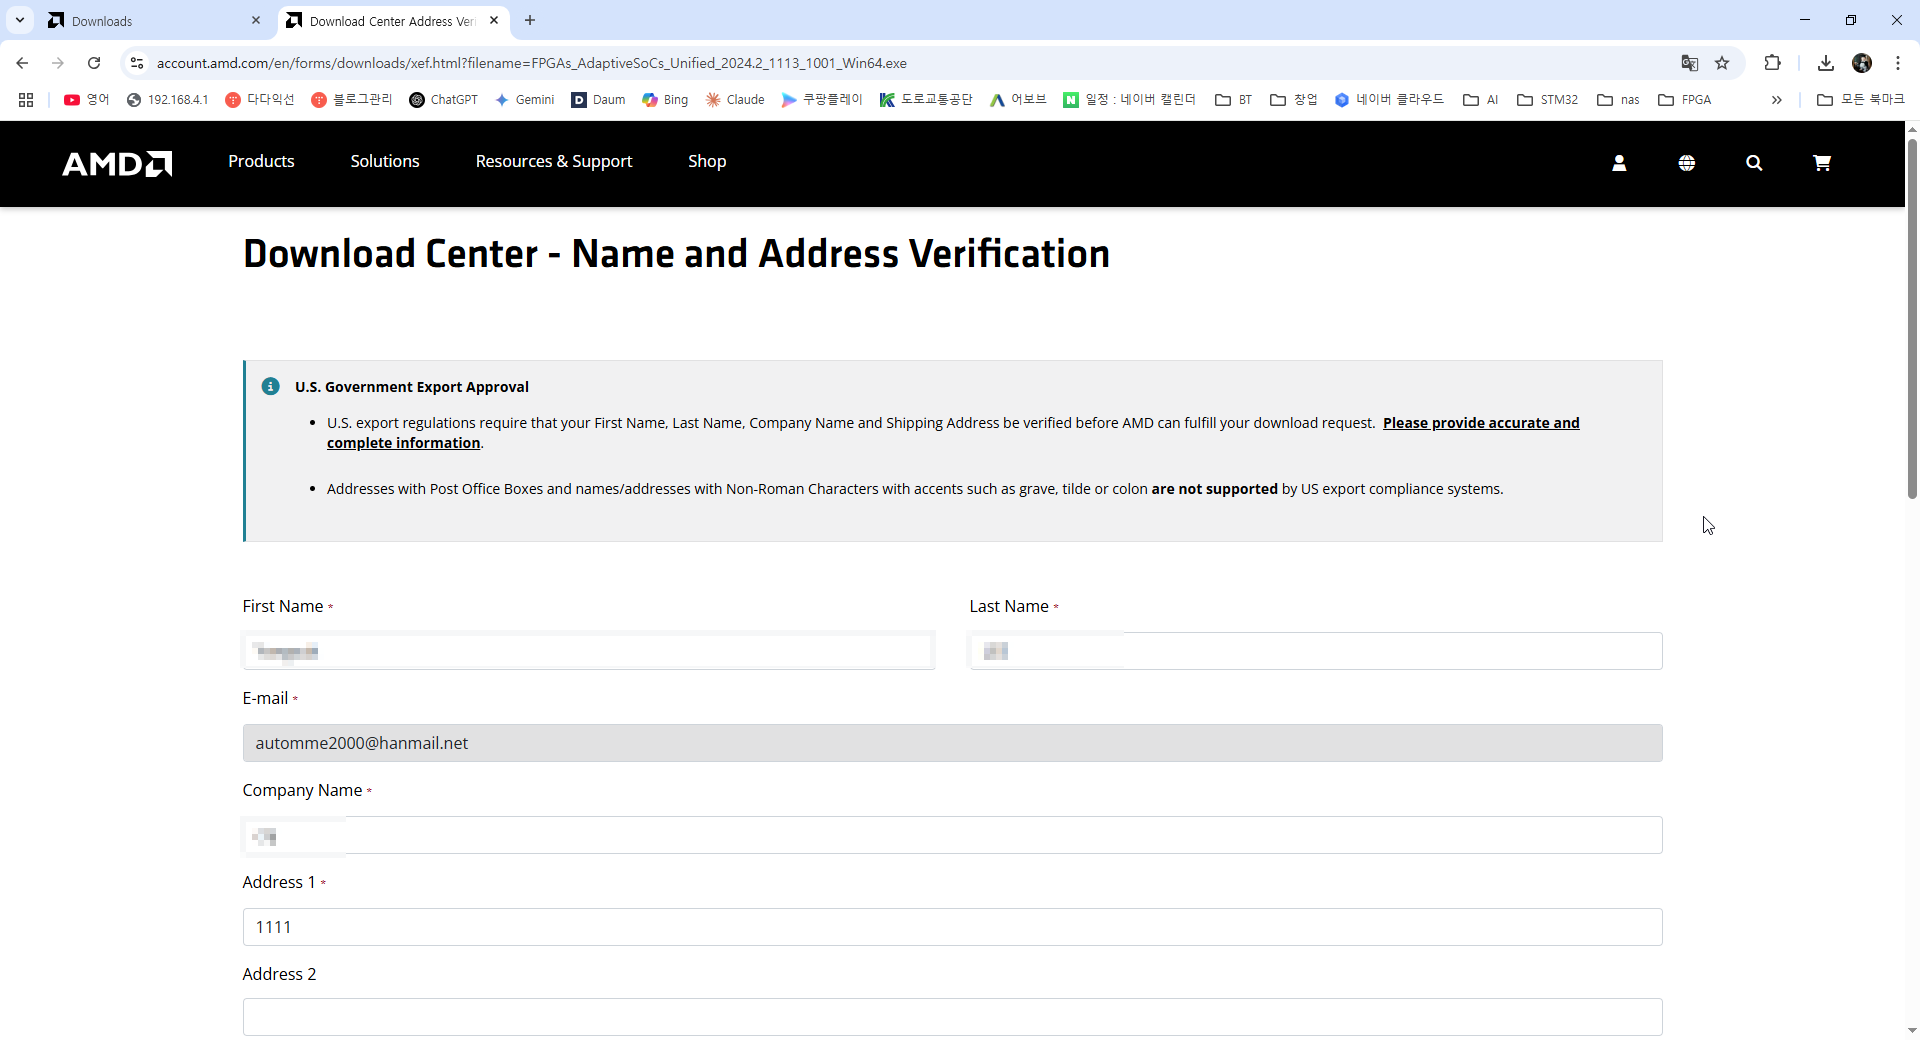This screenshot has width=1920, height=1040.
Task: Click the browser forward arrow
Action: point(58,63)
